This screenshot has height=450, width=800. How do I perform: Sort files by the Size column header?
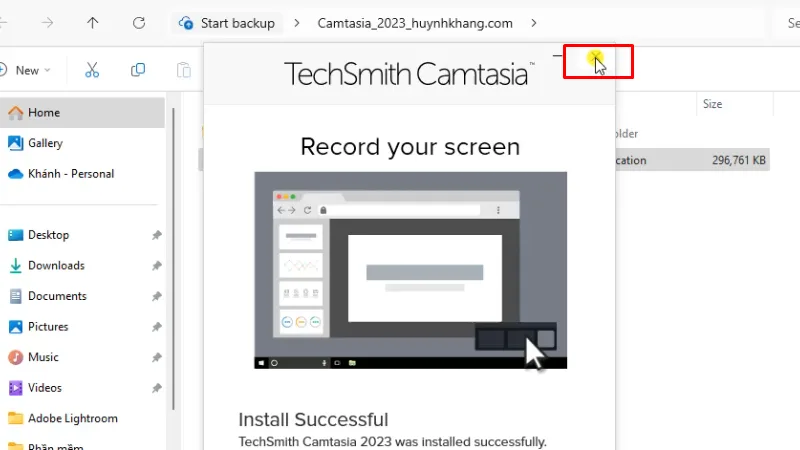pos(712,104)
